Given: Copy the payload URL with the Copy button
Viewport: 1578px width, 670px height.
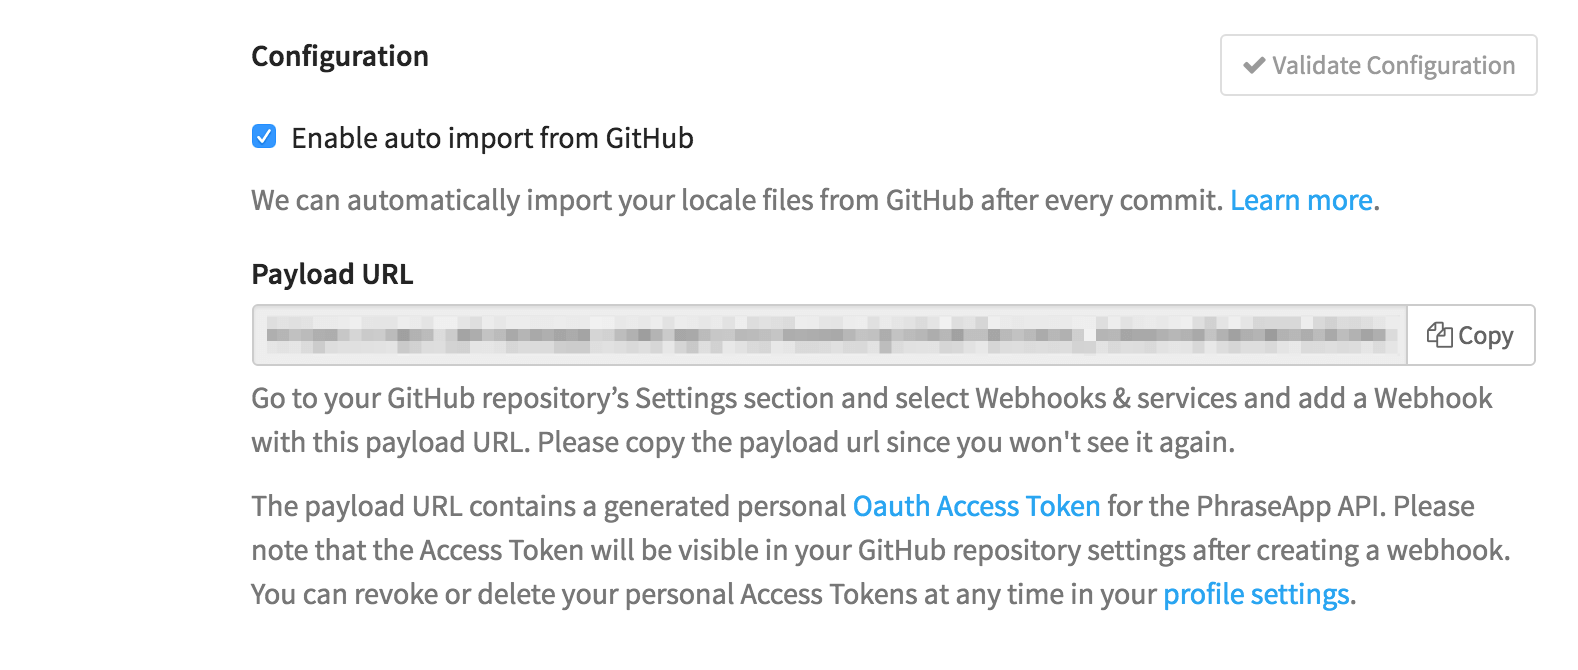Looking at the screenshot, I should coord(1470,335).
